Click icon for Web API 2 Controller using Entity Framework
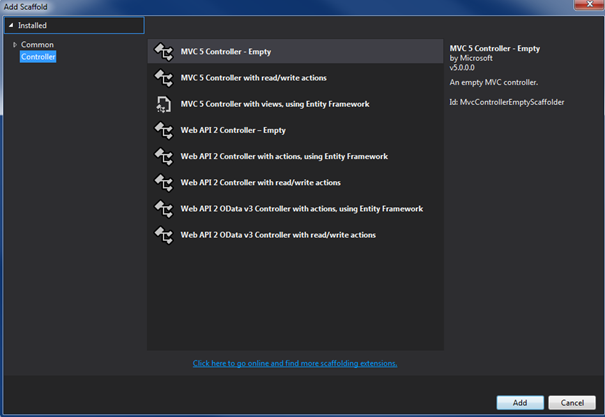This screenshot has width=605, height=417. point(163,156)
